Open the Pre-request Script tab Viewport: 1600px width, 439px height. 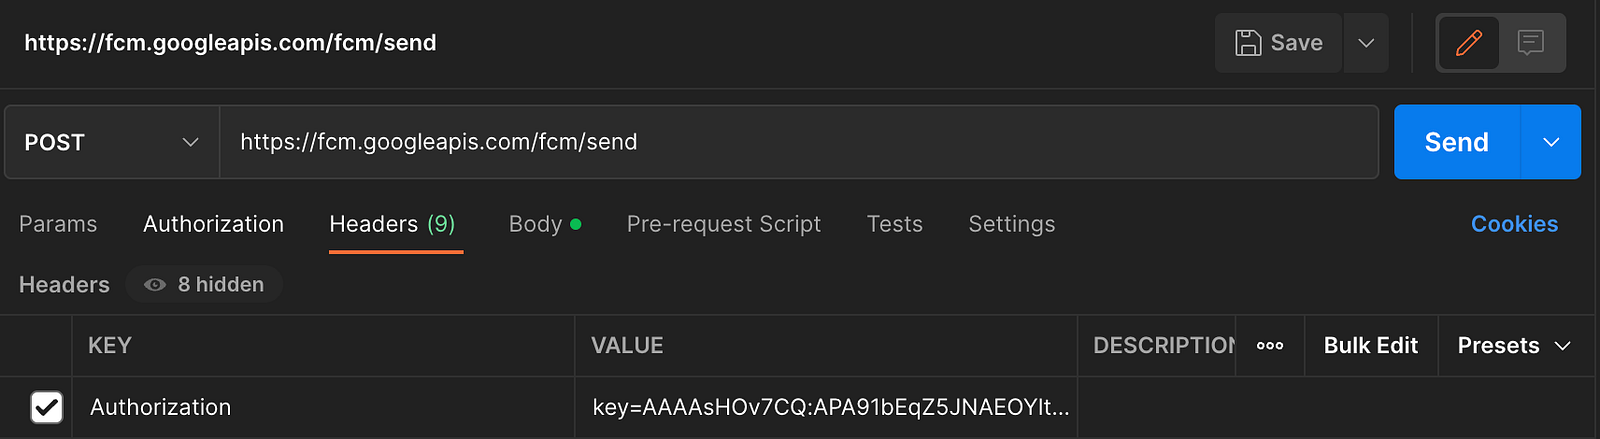(724, 224)
